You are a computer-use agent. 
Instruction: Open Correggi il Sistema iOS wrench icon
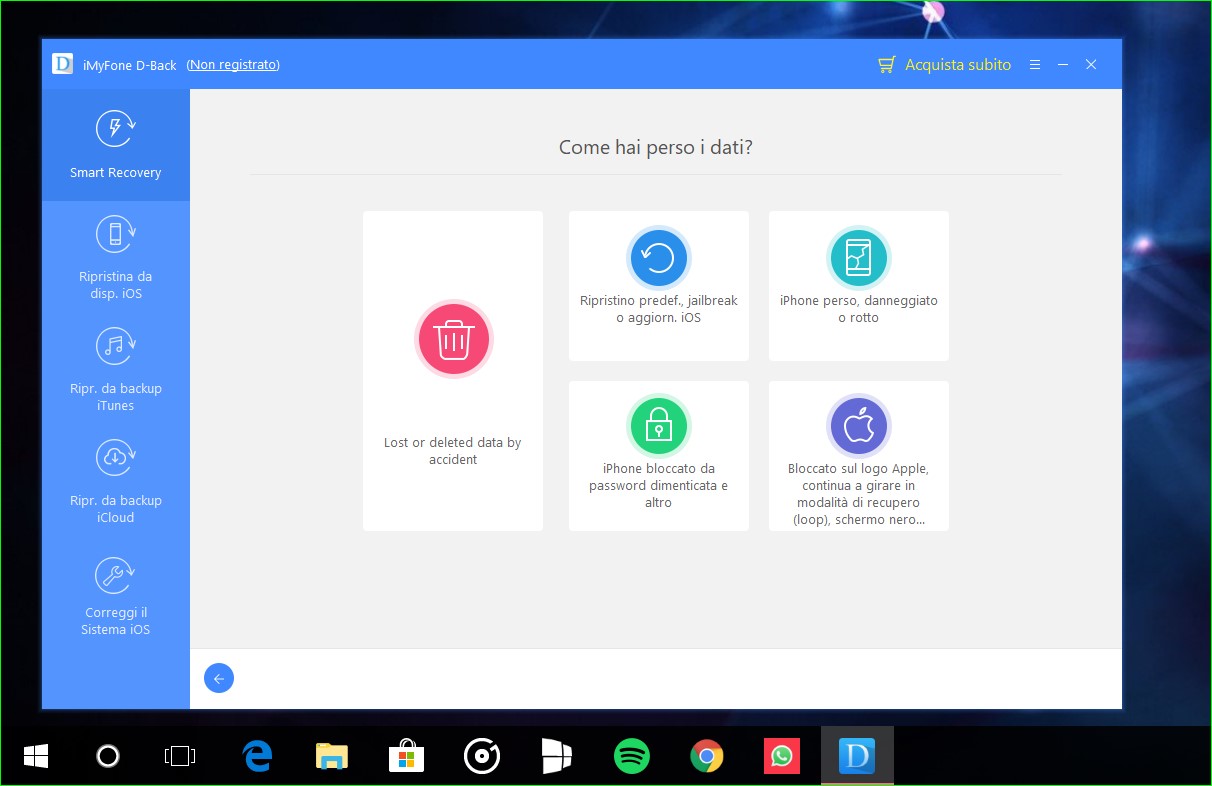click(115, 575)
